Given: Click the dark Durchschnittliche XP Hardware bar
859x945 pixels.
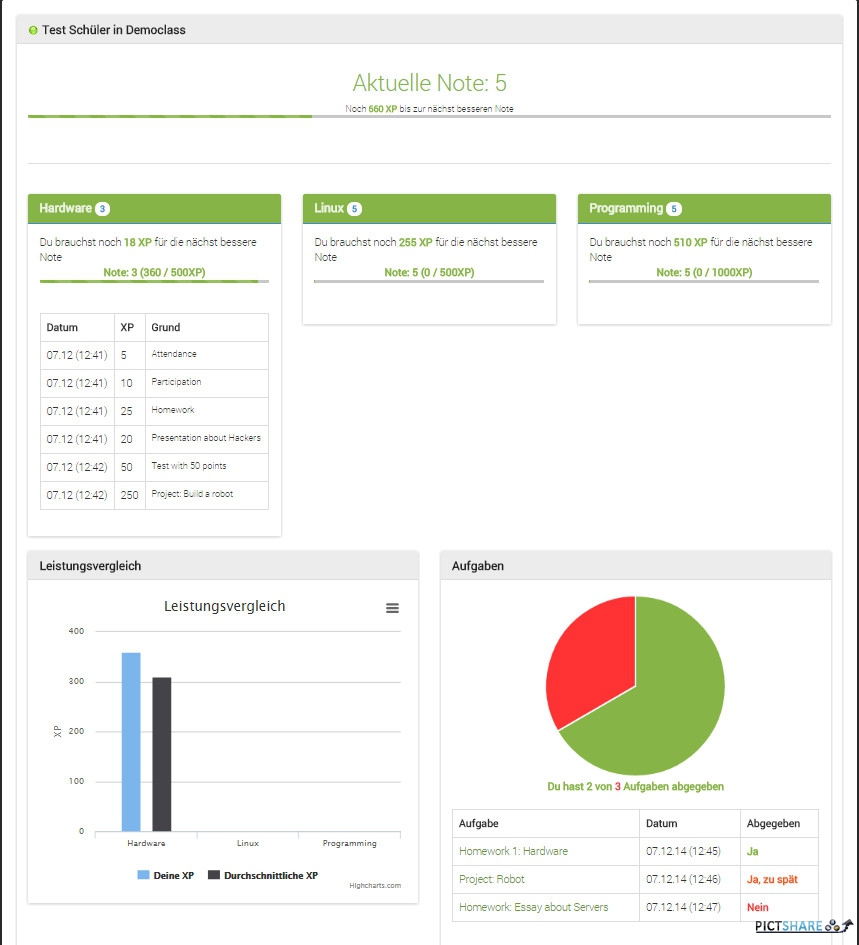Looking at the screenshot, I should pos(162,755).
